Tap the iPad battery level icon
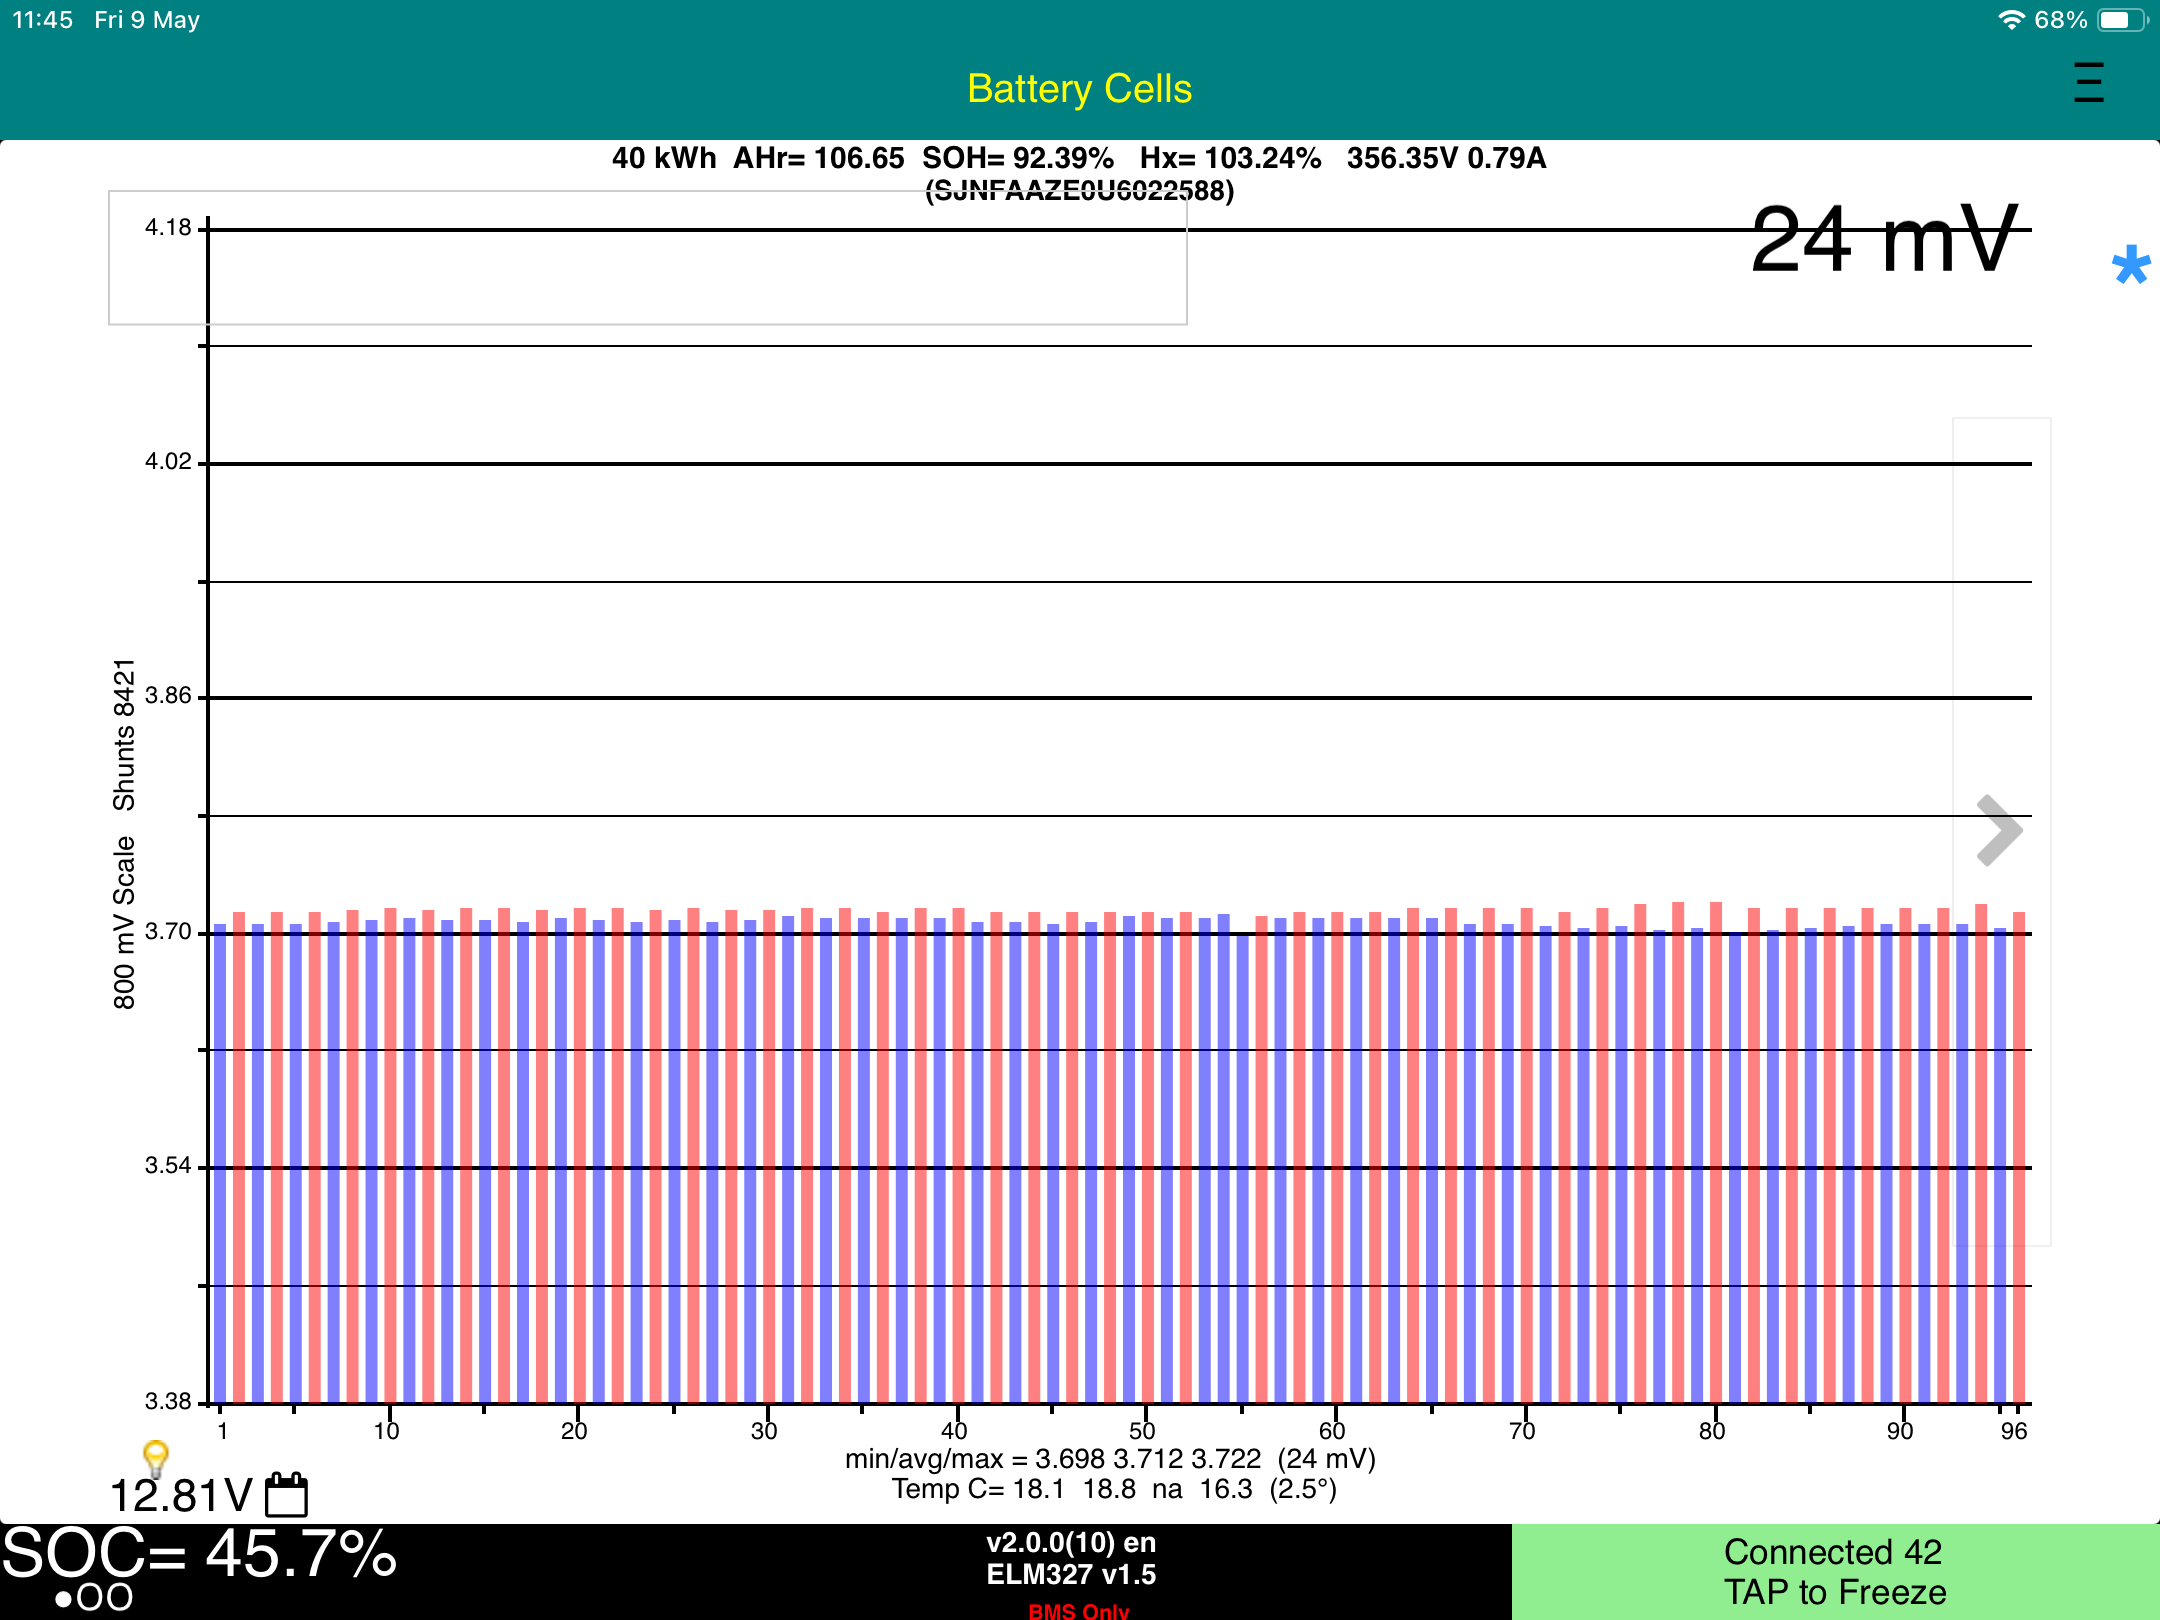 click(x=2119, y=20)
